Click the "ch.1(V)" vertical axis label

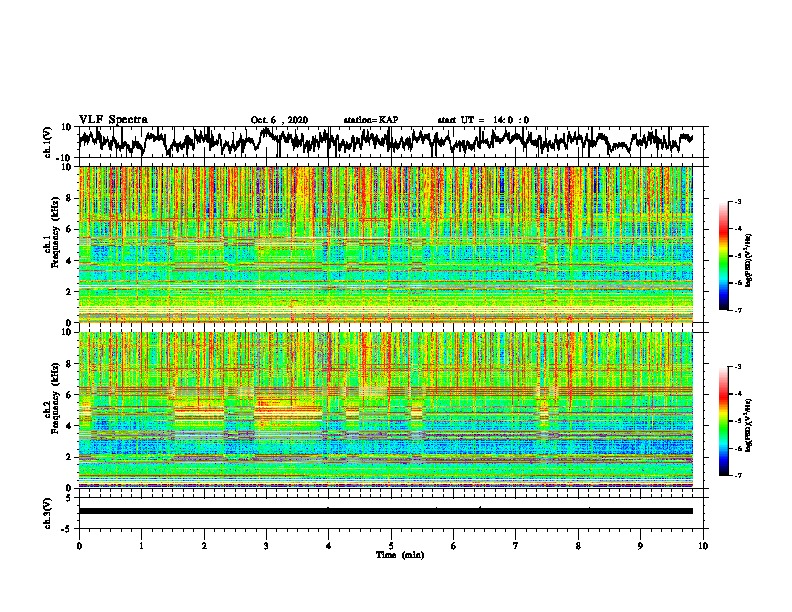tap(48, 142)
